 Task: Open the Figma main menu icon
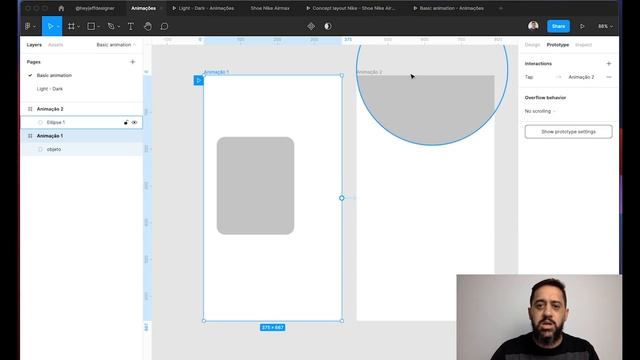pos(28,26)
